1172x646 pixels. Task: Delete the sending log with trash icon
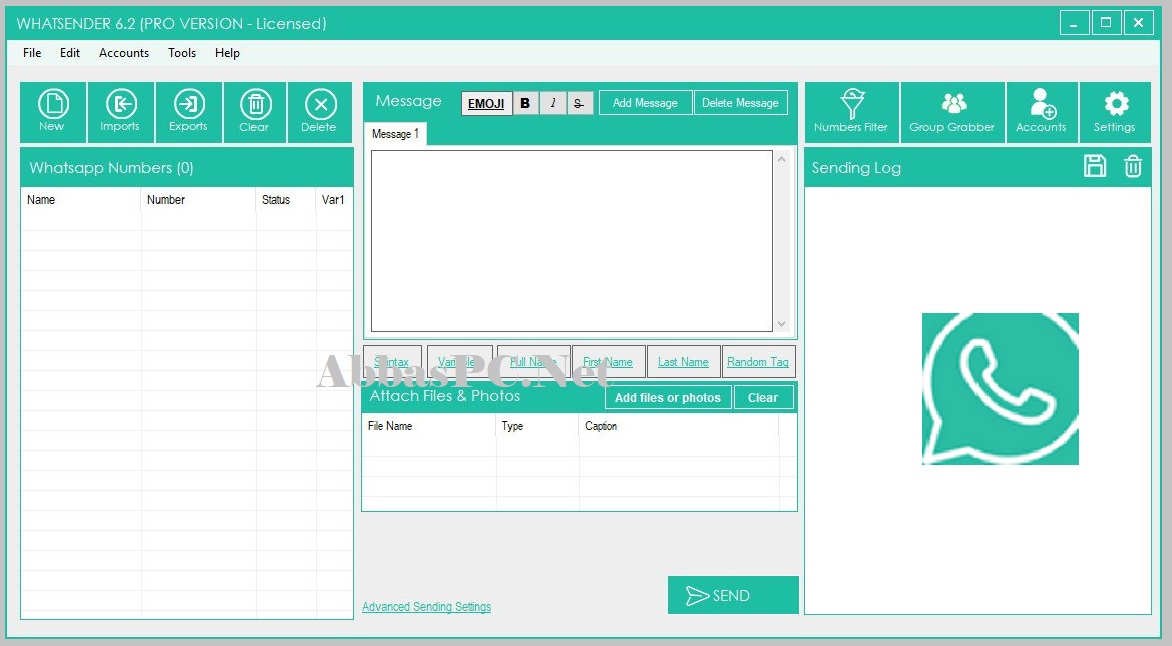coord(1133,166)
